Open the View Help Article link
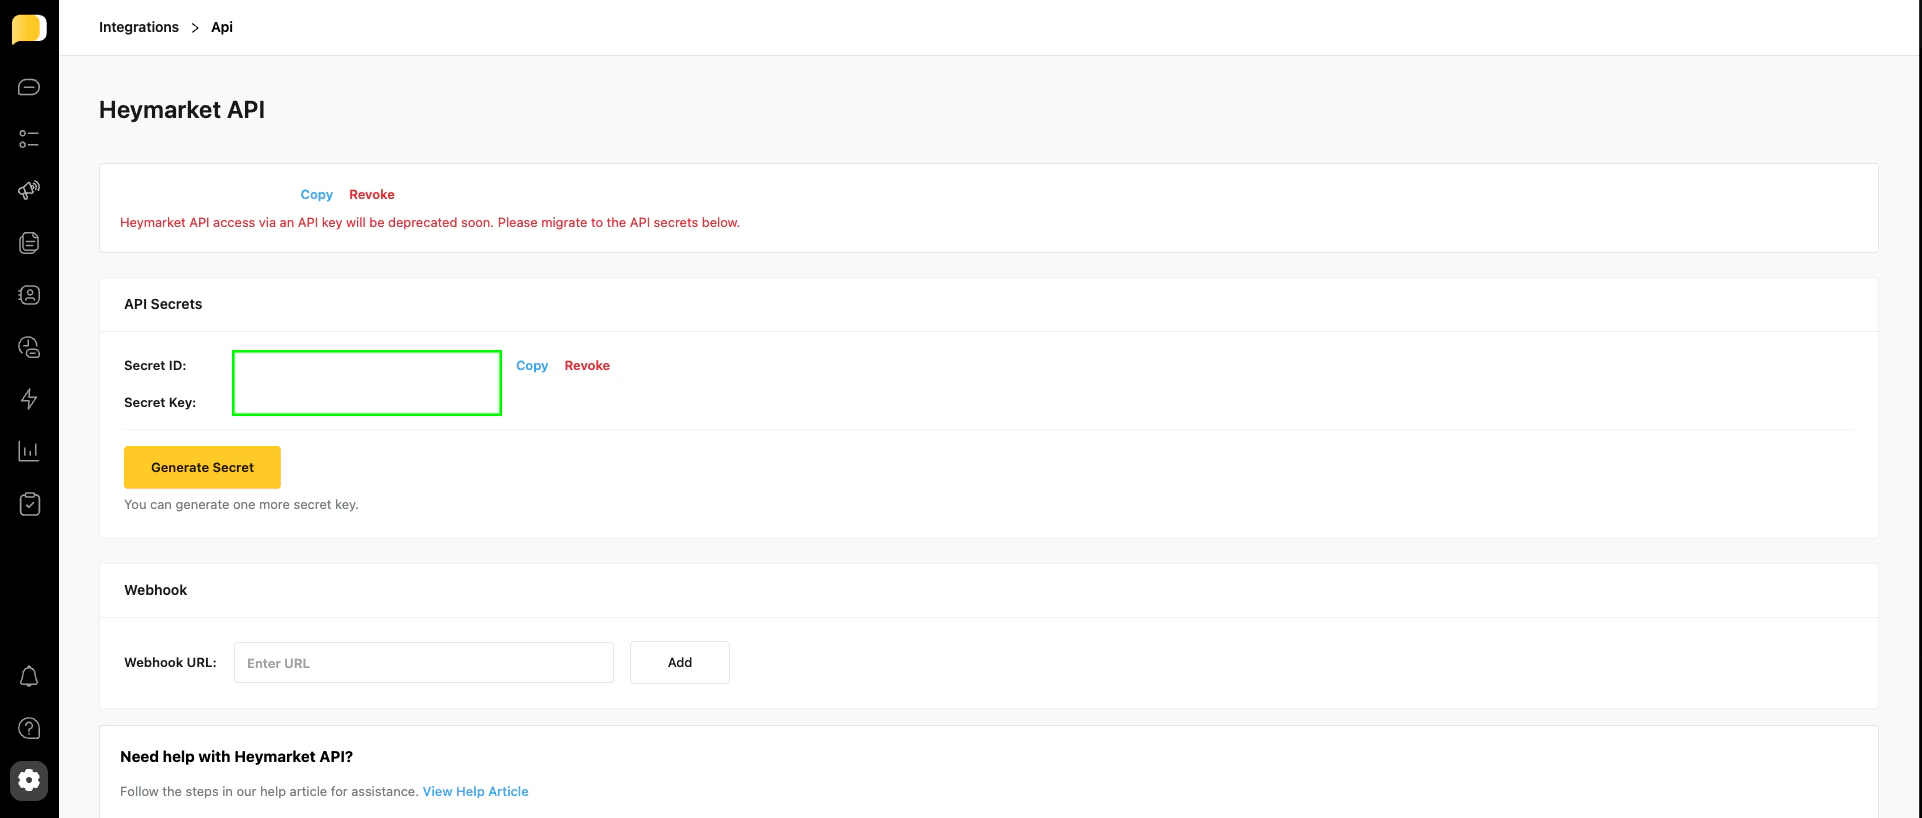 pos(476,791)
